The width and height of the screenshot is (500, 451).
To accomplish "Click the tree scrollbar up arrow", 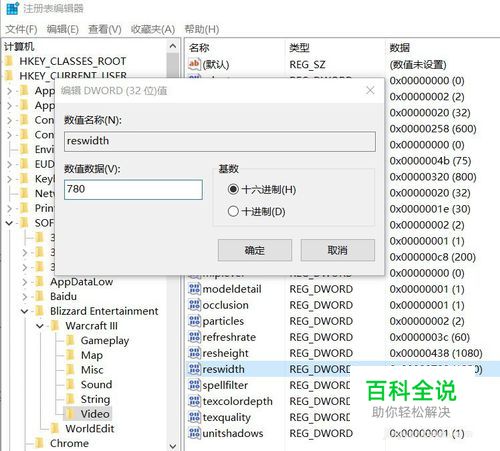I will coord(173,46).
